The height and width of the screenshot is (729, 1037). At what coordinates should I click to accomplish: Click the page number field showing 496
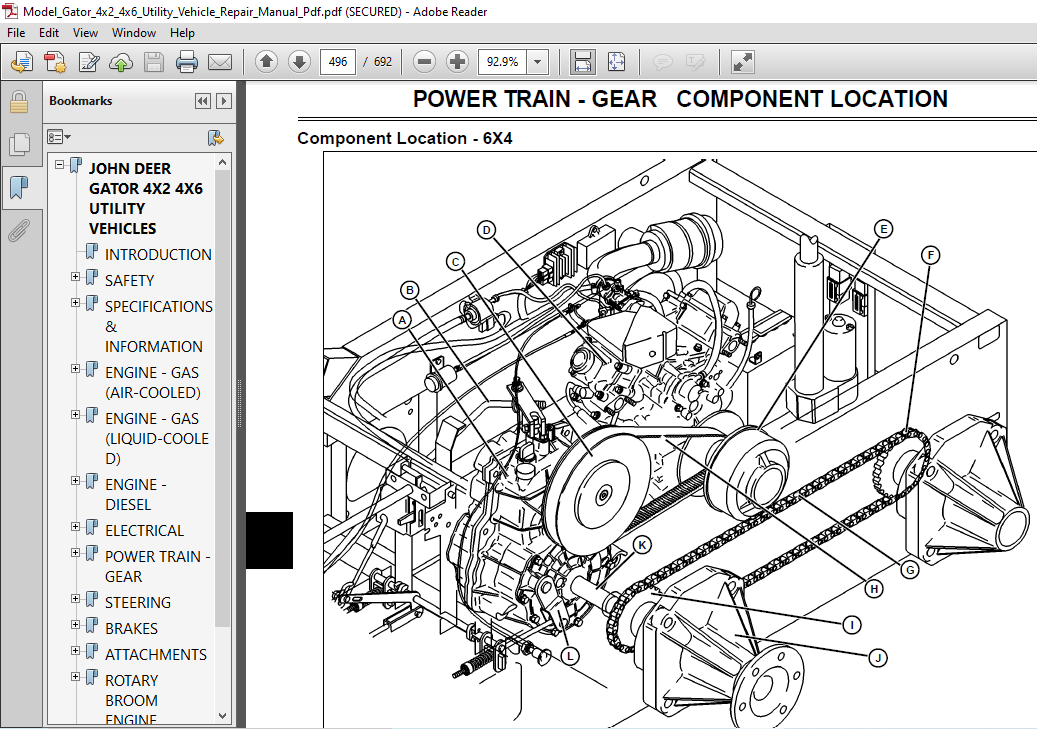pyautogui.click(x=337, y=62)
